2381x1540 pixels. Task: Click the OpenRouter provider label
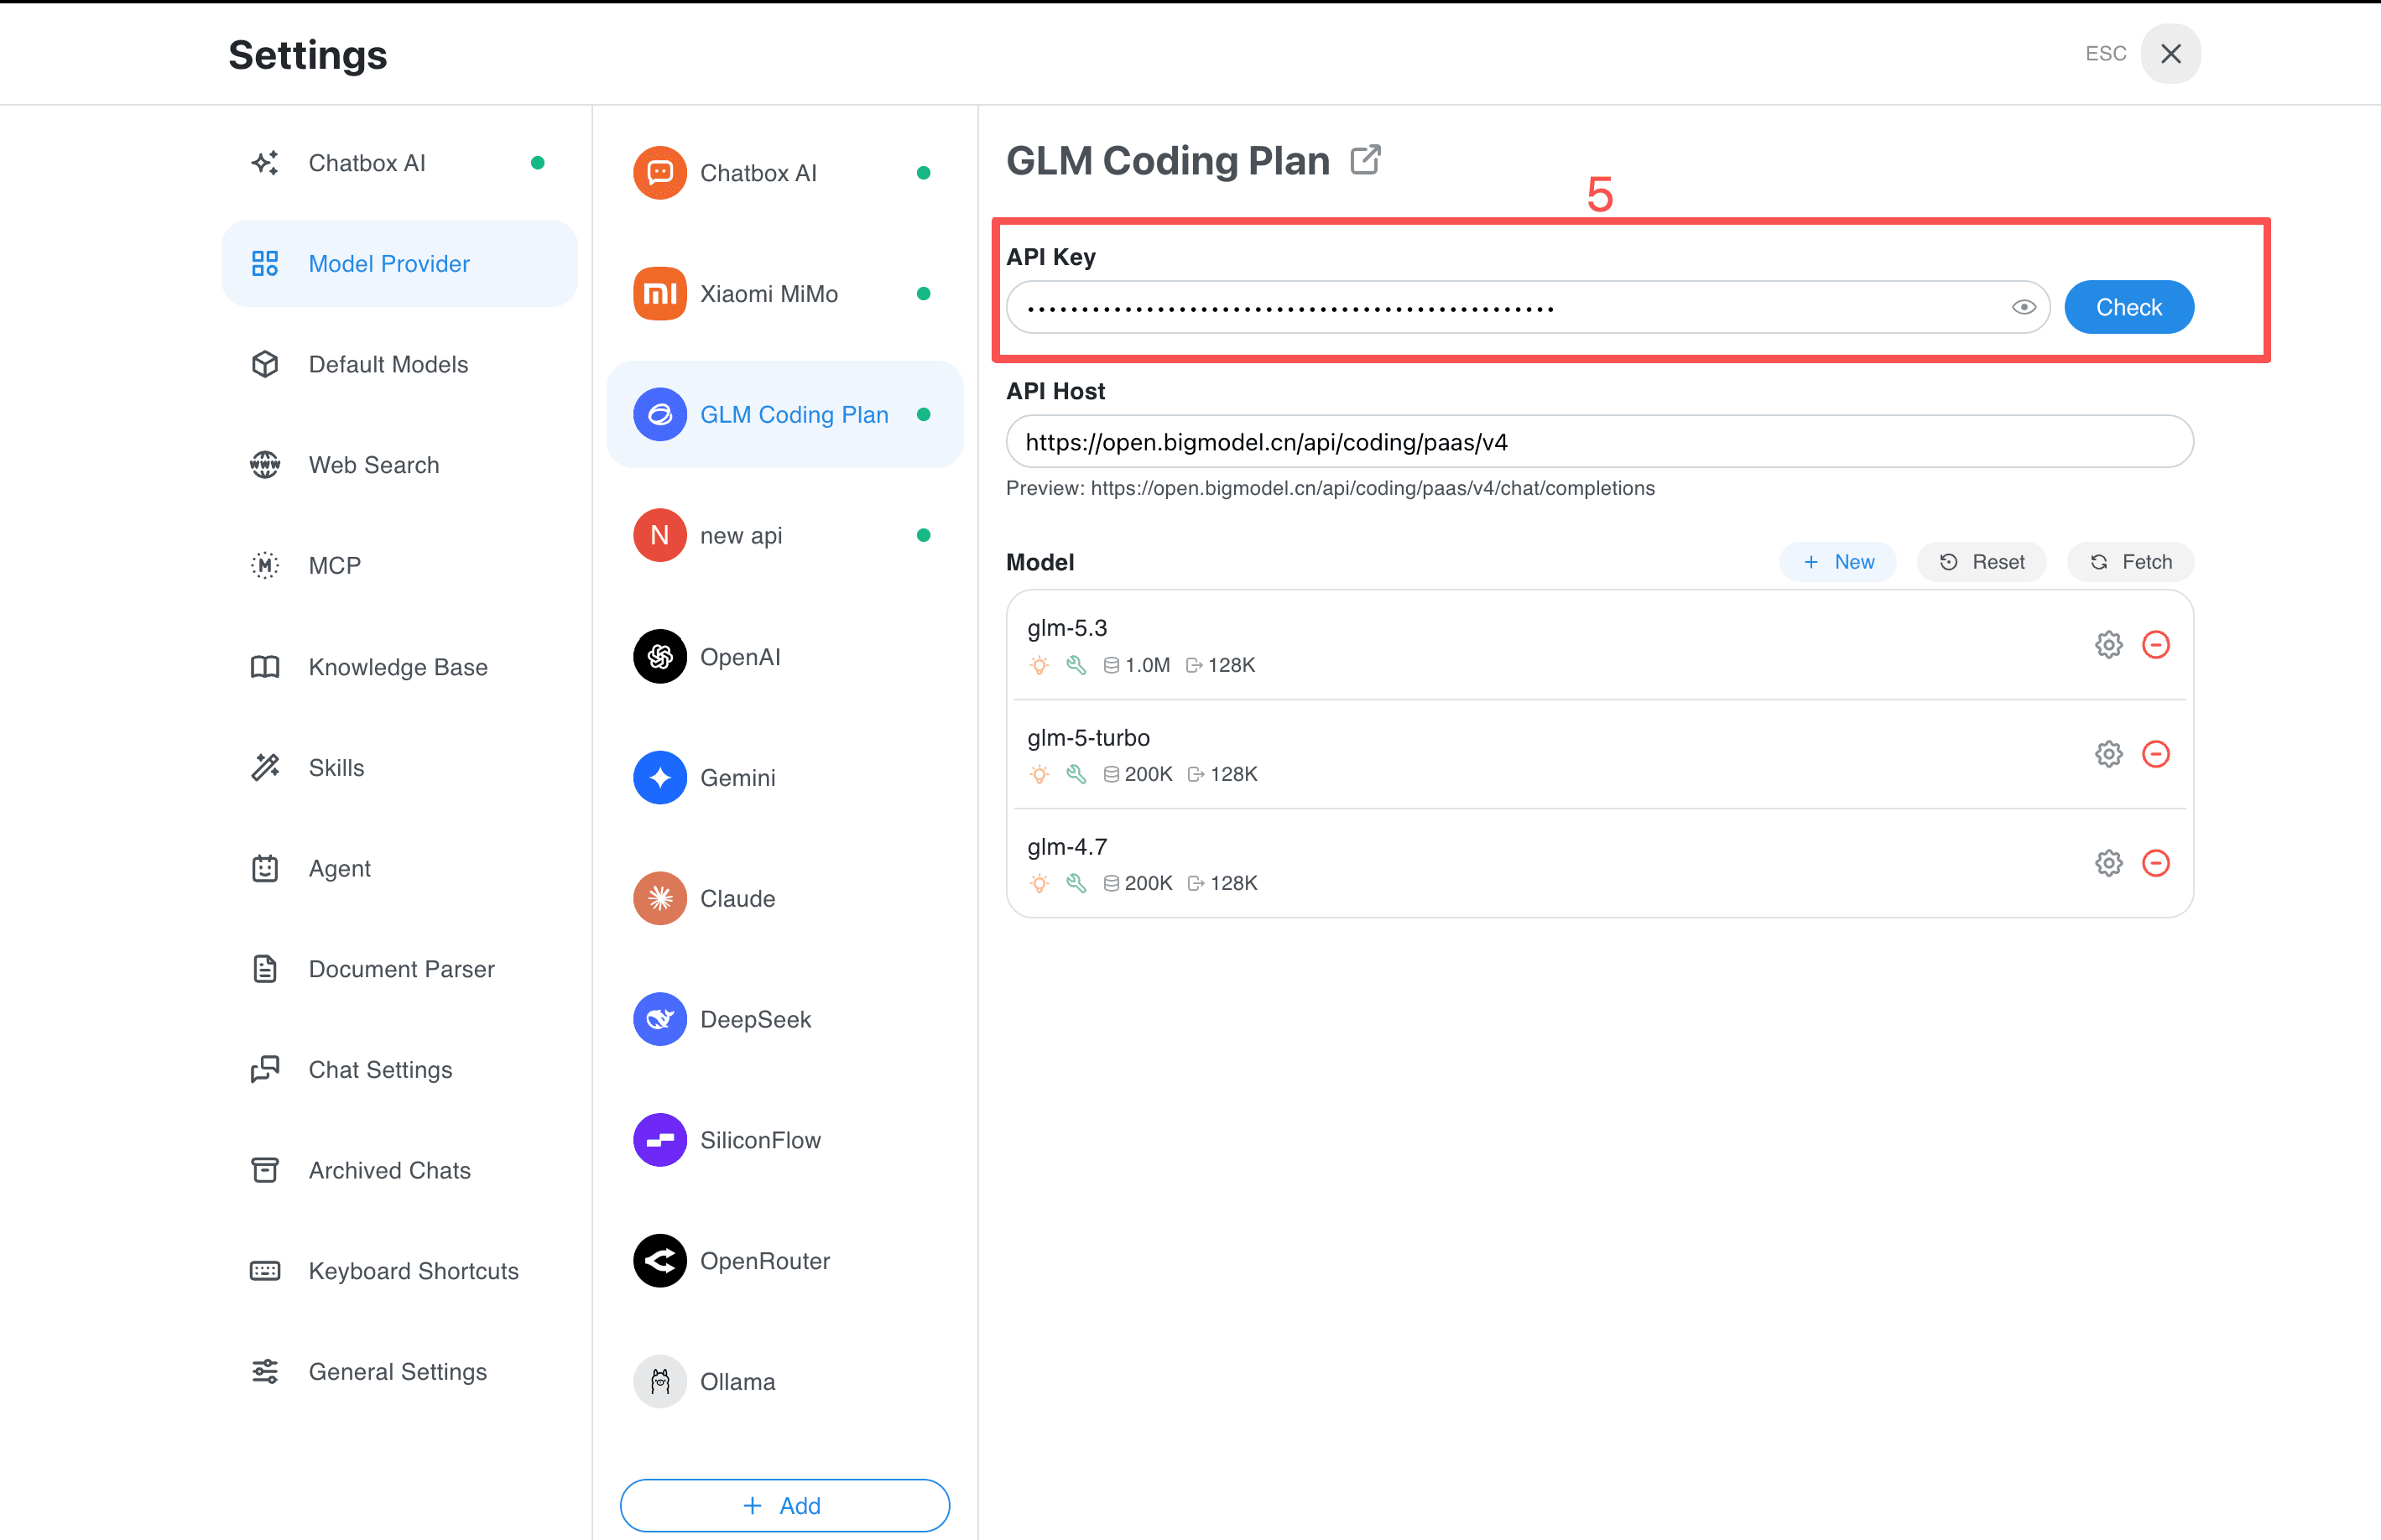coord(765,1260)
